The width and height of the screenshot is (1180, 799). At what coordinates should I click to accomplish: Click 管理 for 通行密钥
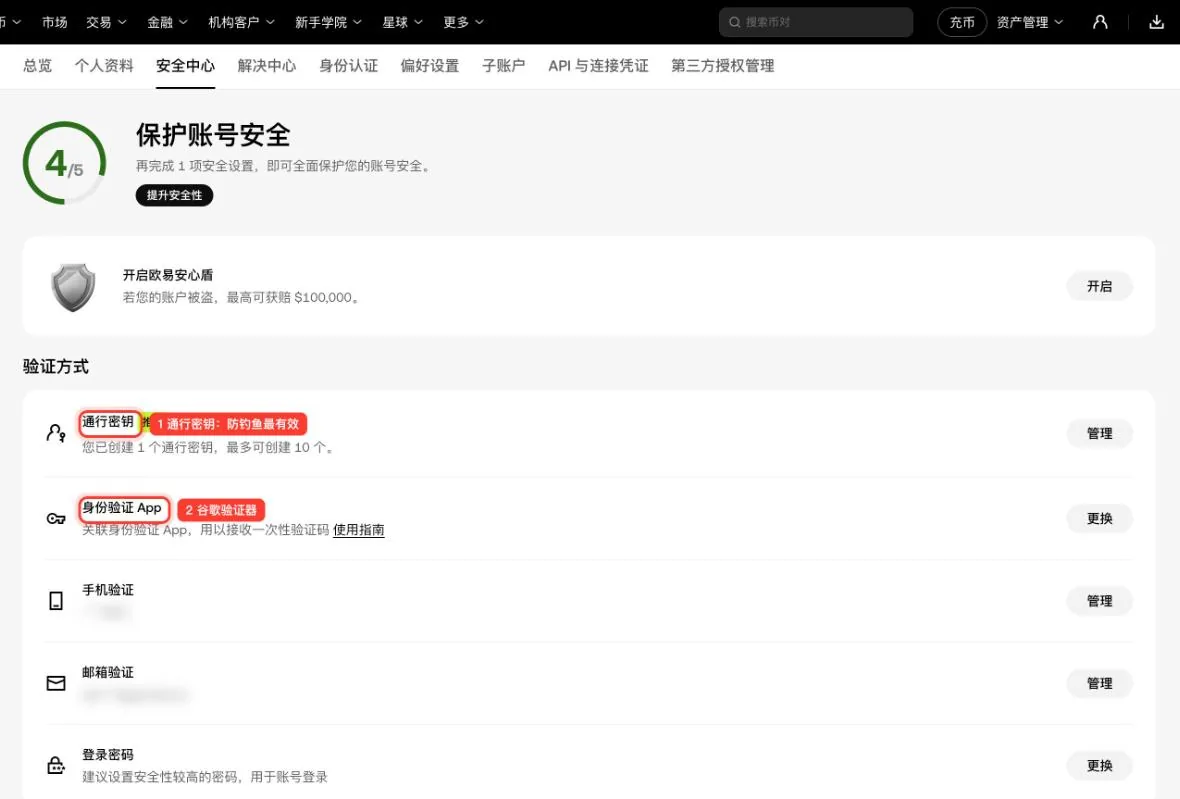click(1099, 433)
